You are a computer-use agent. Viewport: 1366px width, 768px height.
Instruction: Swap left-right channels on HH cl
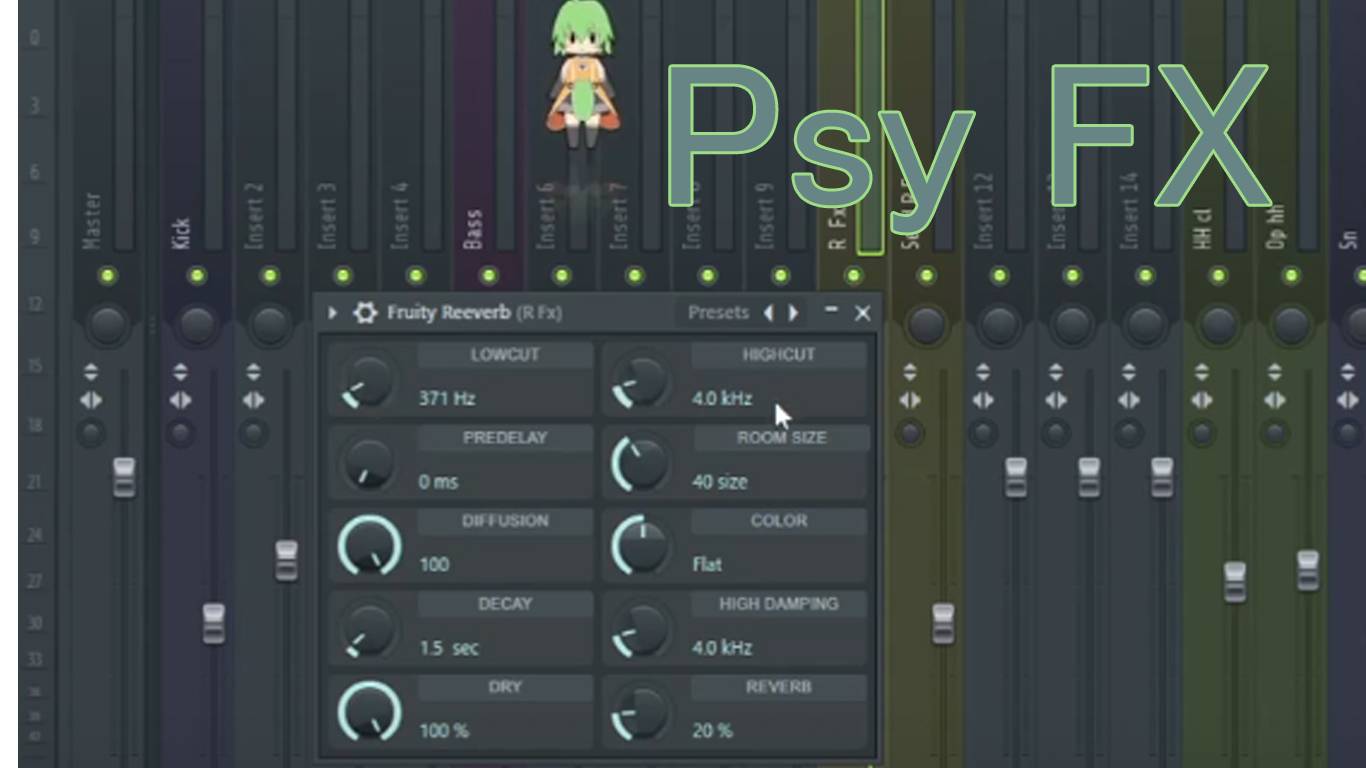coord(1202,400)
